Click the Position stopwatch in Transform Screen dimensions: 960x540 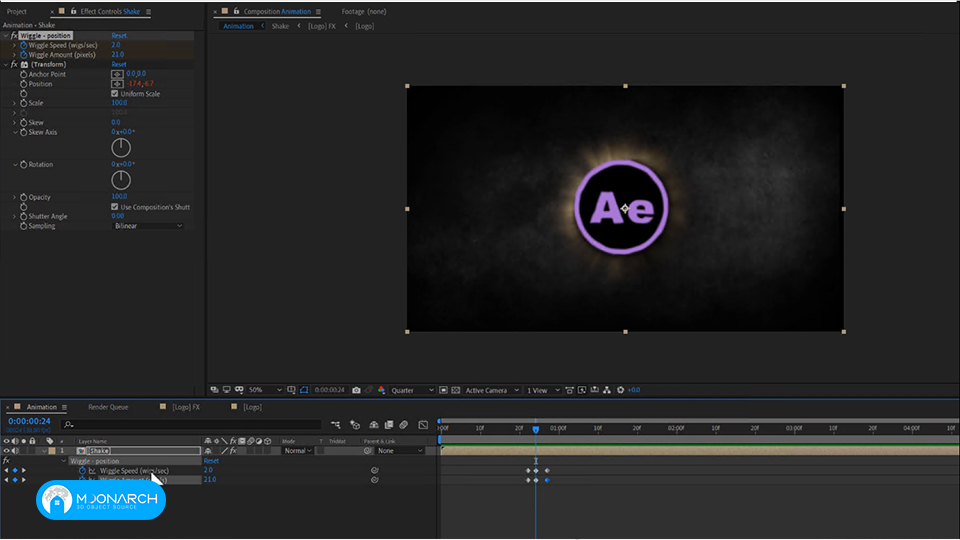23,84
